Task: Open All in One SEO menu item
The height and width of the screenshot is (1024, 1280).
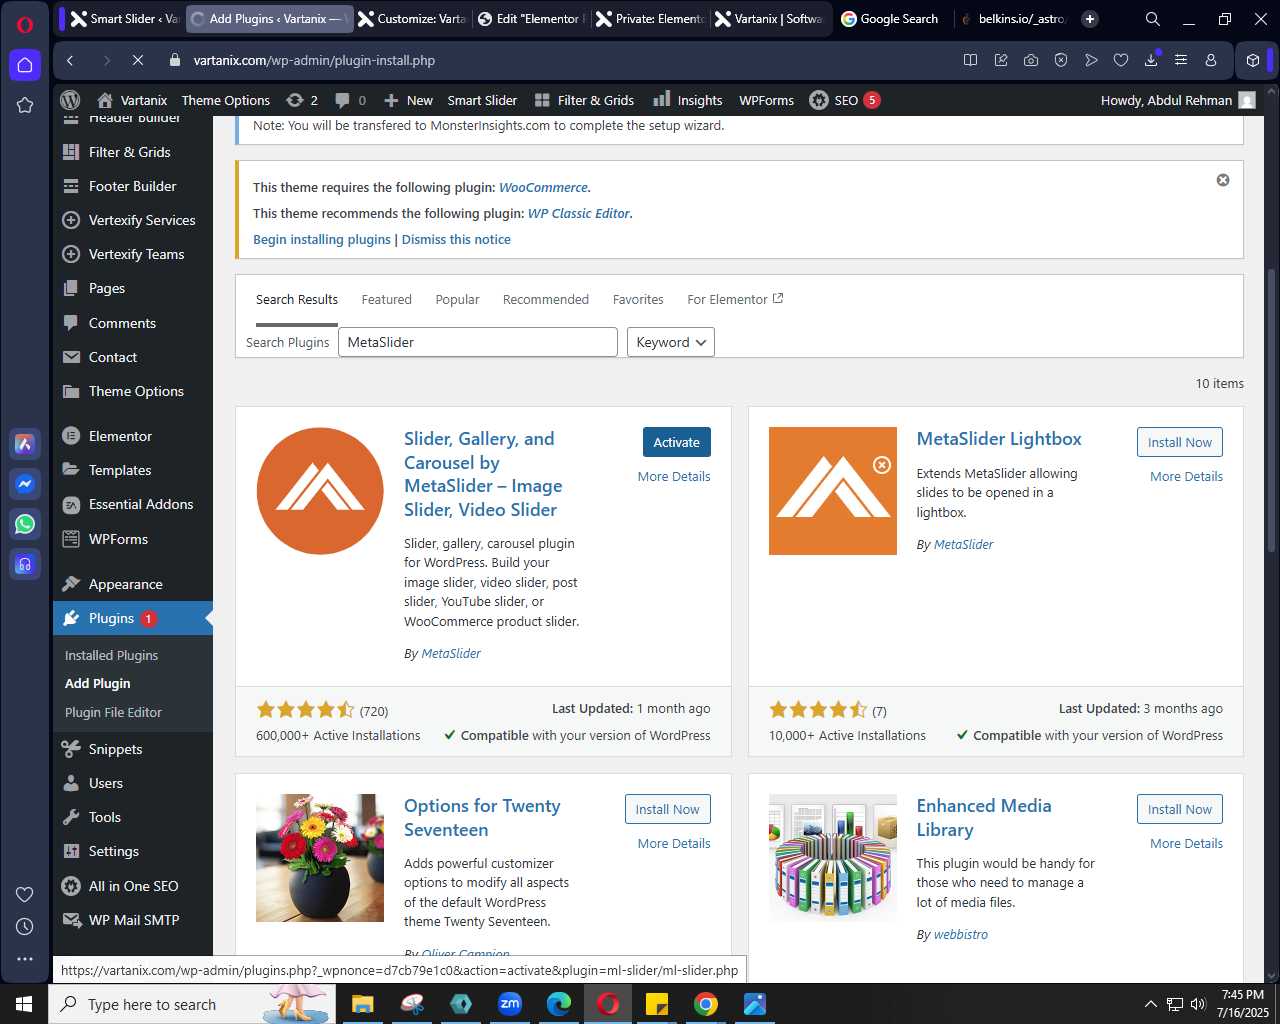Action: (133, 886)
